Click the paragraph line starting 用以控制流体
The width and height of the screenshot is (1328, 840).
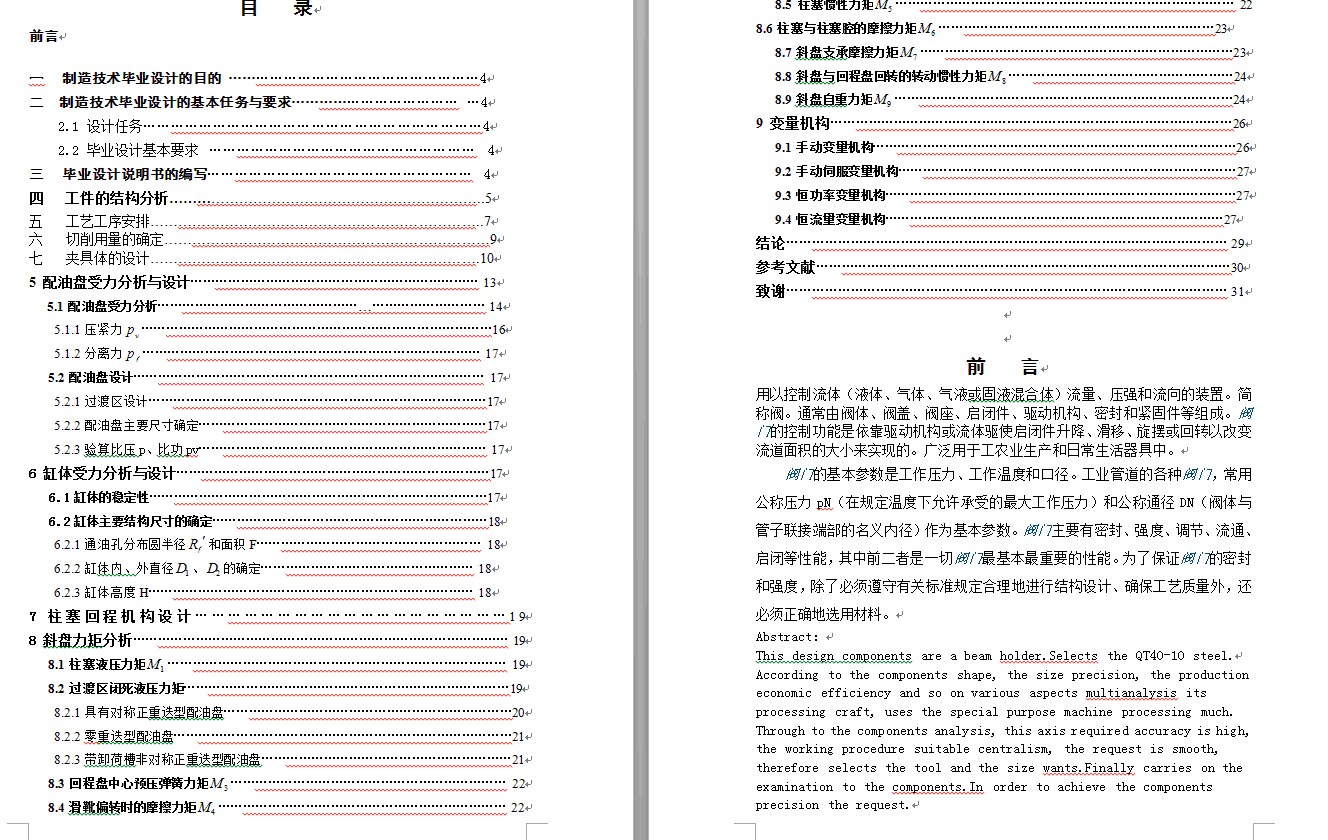(x=1004, y=394)
